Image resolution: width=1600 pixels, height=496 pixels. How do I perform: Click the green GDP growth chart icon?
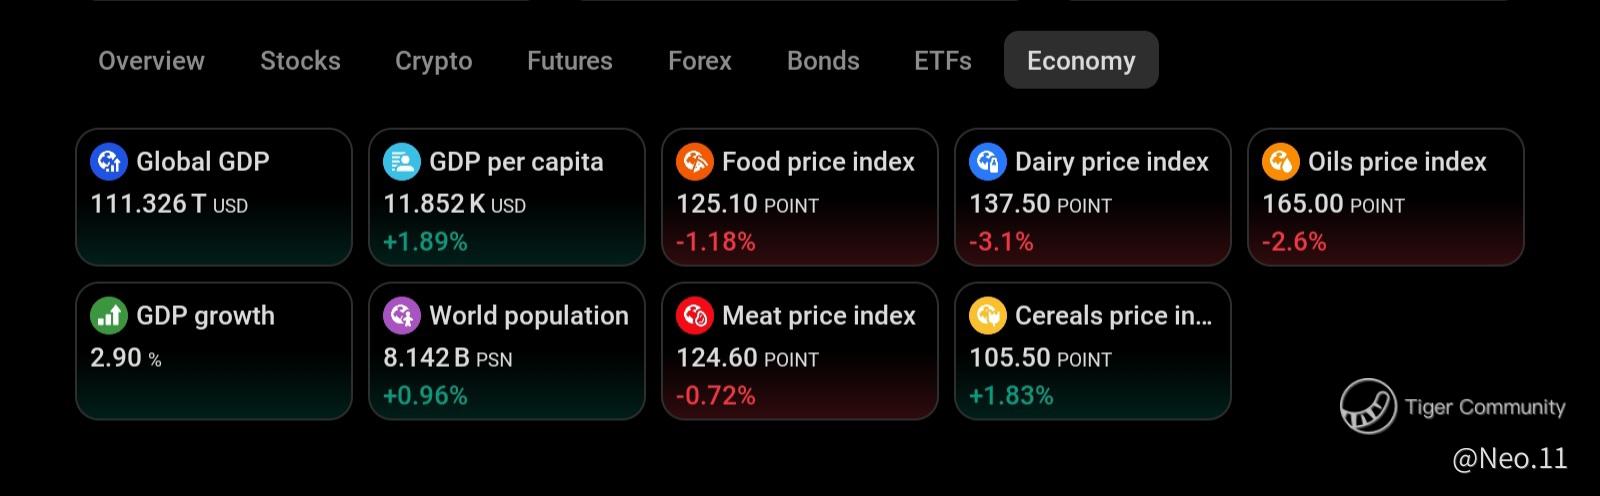108,315
